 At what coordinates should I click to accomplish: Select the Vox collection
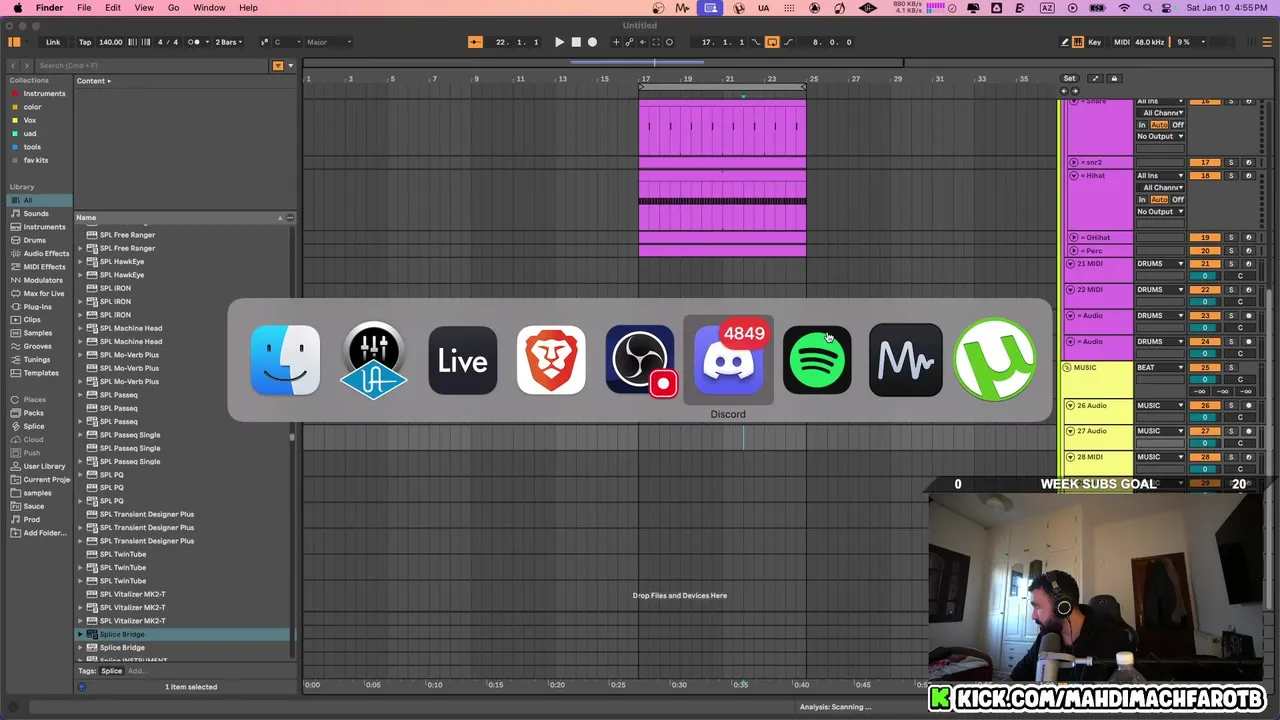pyautogui.click(x=30, y=120)
